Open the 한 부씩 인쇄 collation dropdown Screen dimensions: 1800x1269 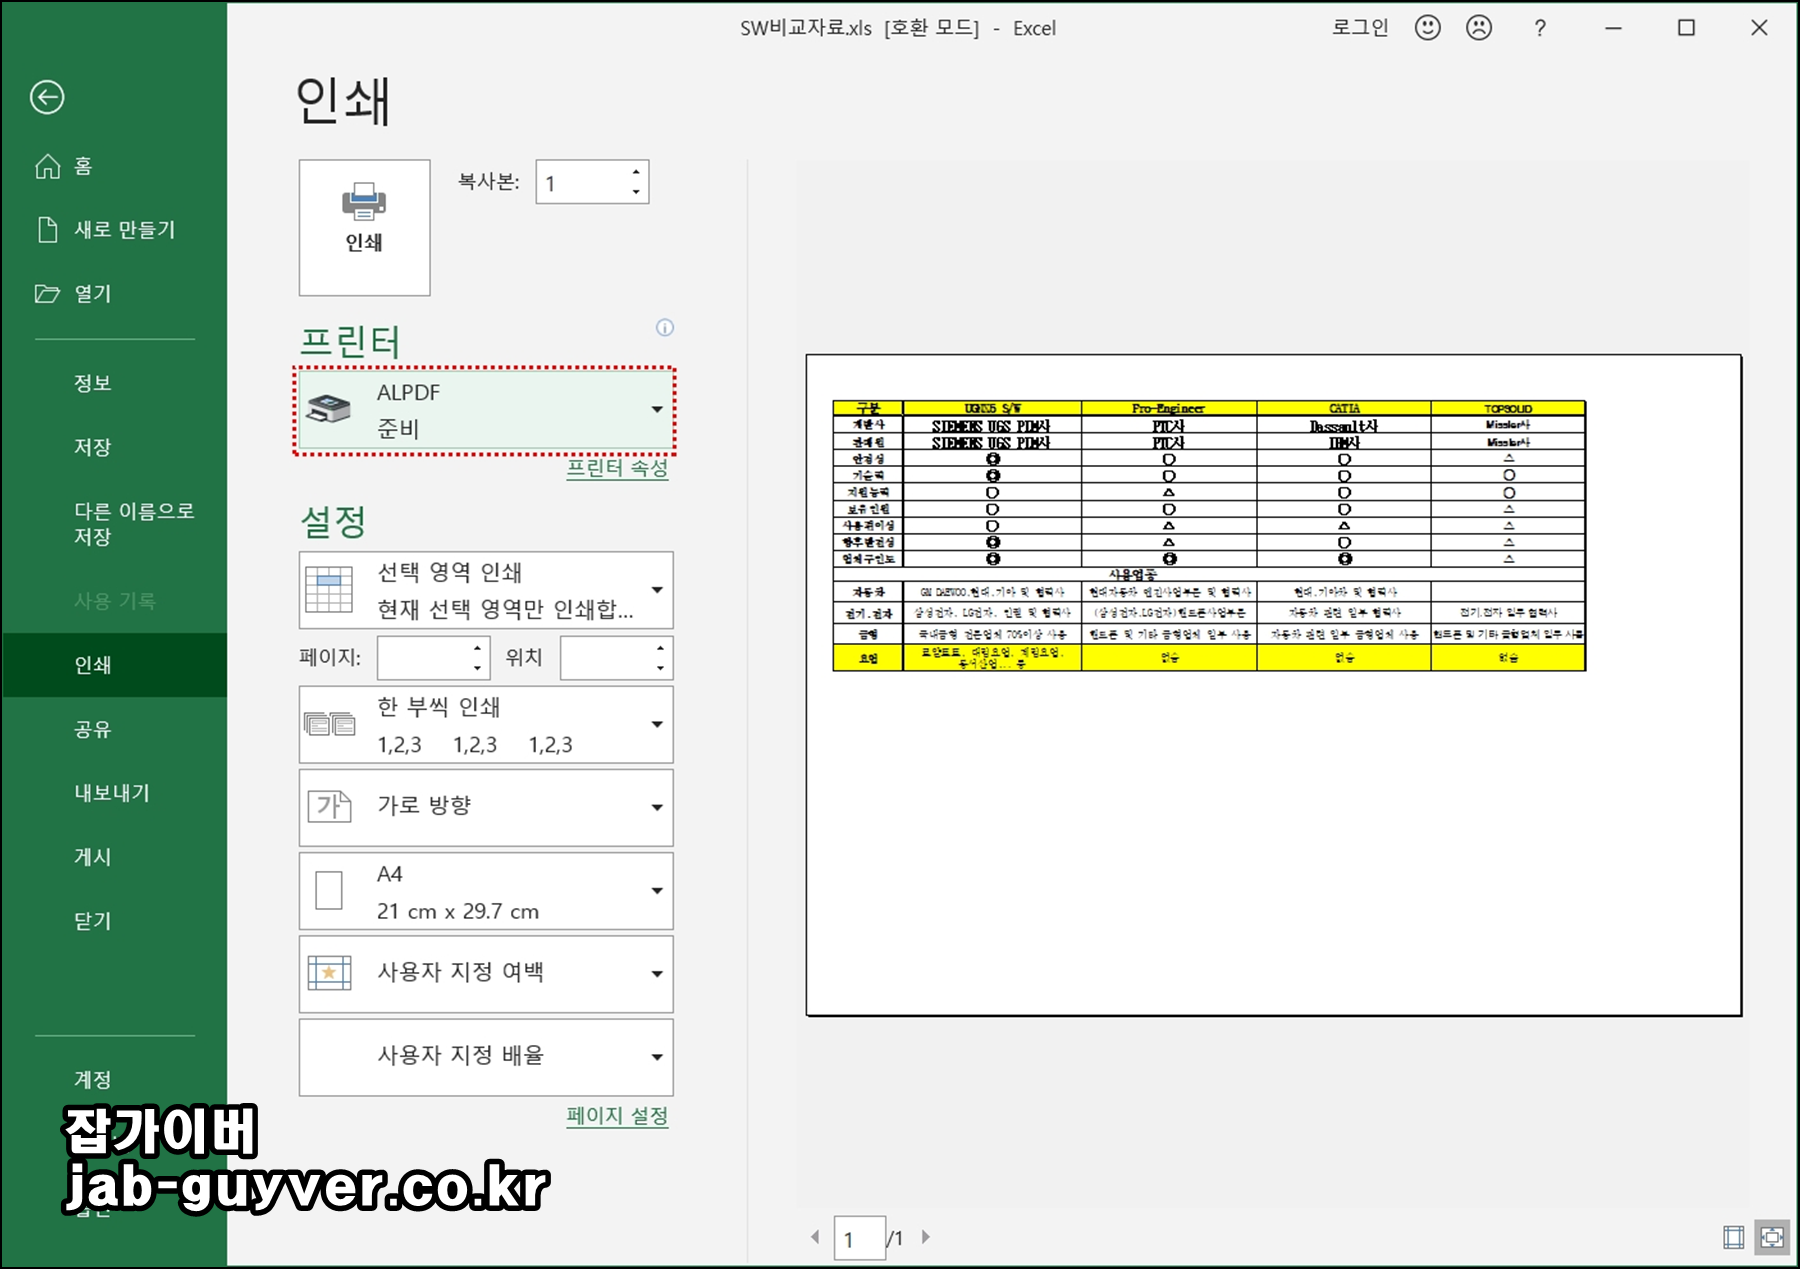tap(486, 725)
